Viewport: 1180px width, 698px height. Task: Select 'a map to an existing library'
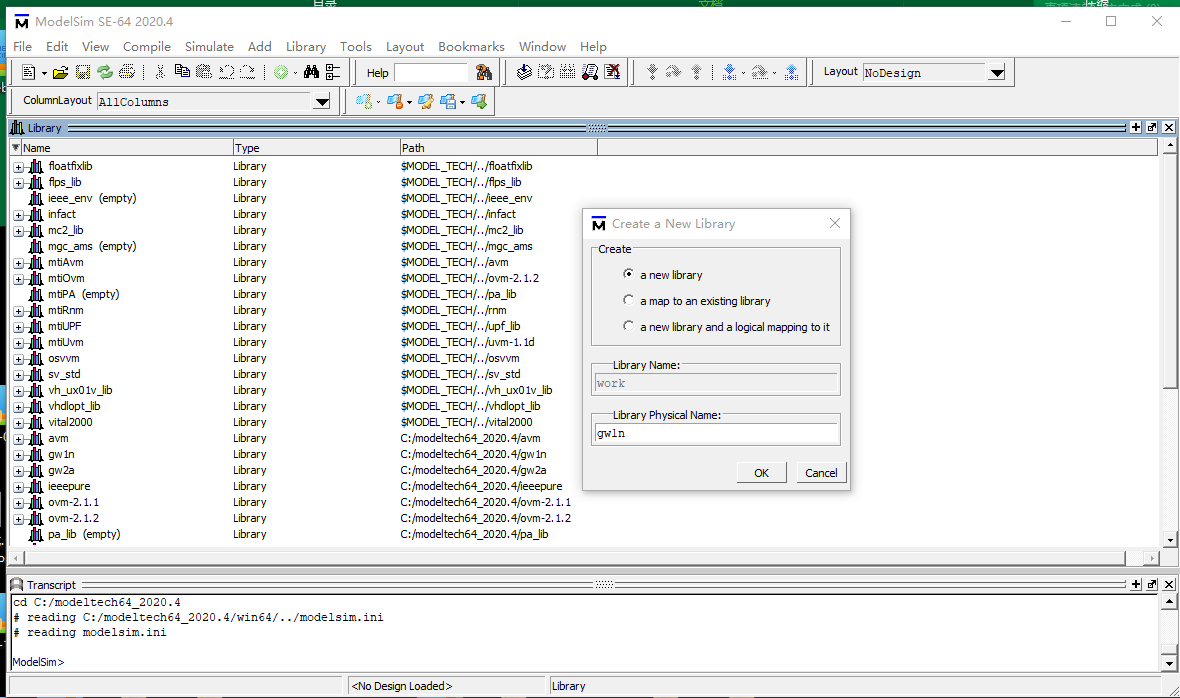[628, 300]
